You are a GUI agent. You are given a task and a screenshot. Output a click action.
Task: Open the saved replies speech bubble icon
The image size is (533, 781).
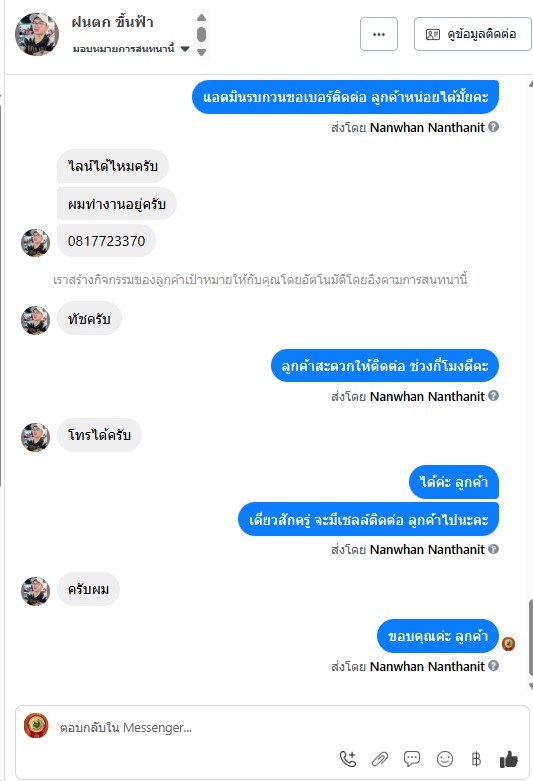[x=412, y=759]
